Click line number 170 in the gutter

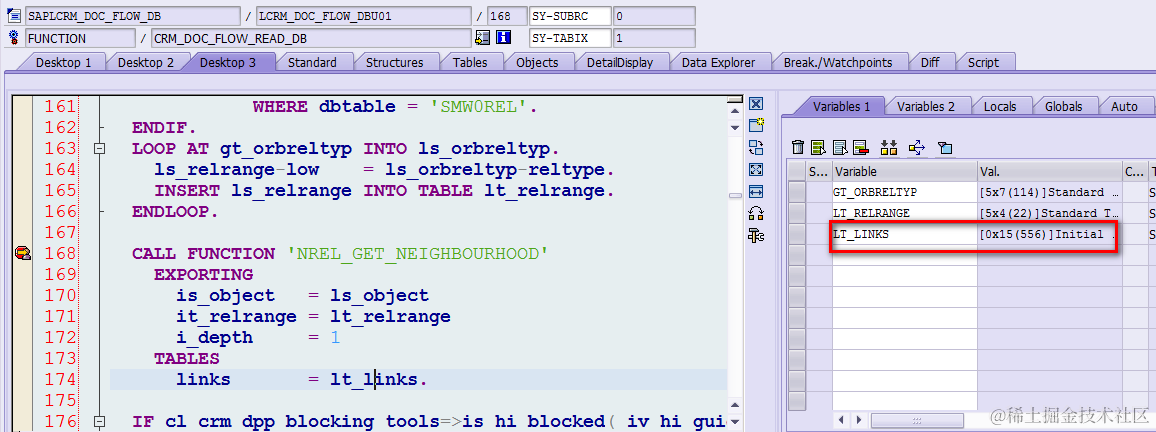click(60, 296)
